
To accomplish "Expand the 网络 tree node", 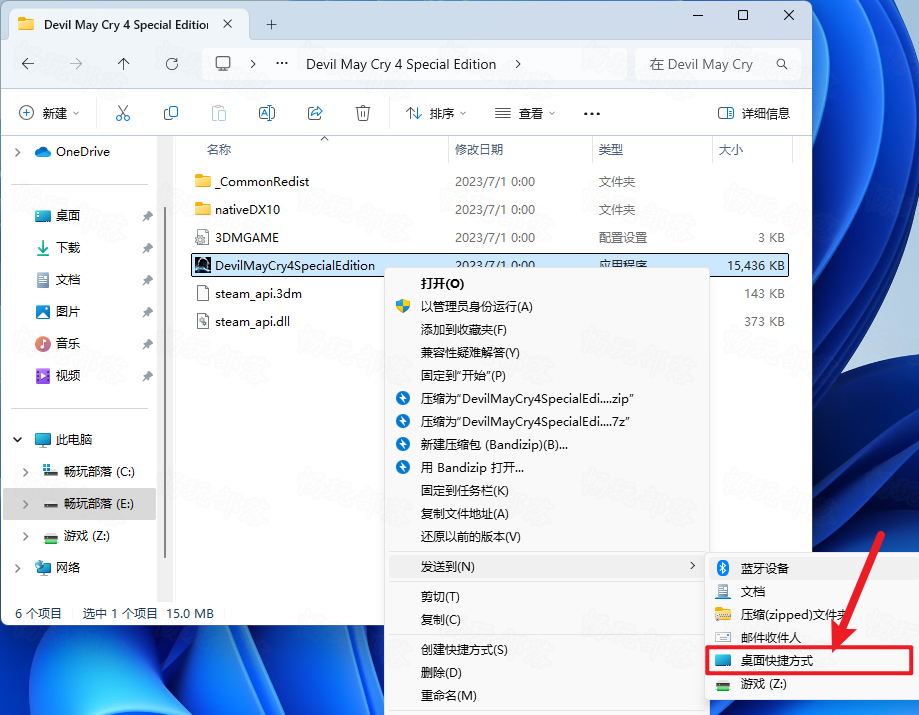I will (18, 568).
